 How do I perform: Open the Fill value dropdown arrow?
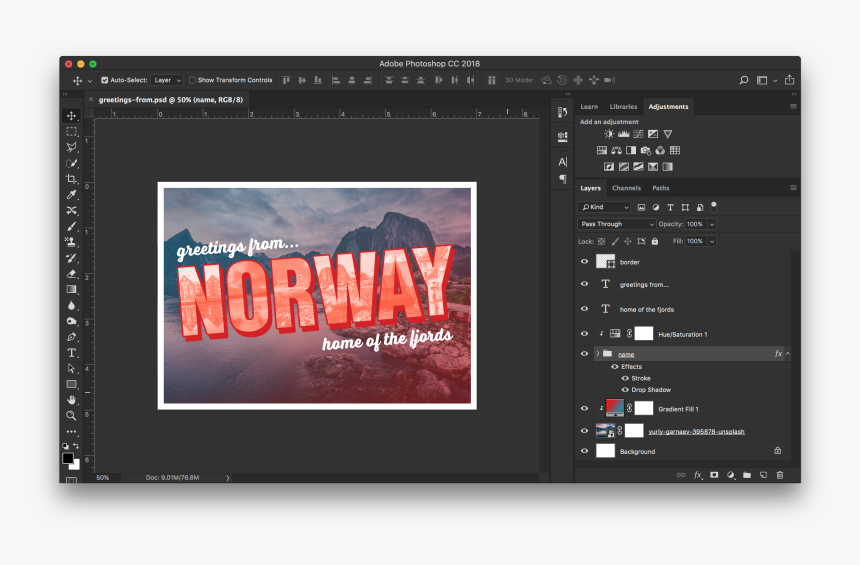point(712,241)
